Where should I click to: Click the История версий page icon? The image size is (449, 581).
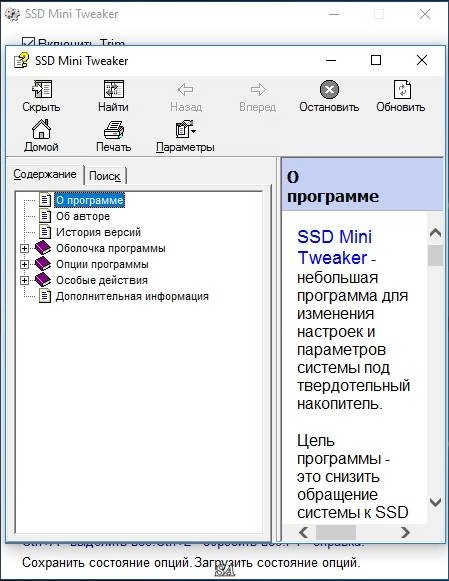click(x=45, y=232)
